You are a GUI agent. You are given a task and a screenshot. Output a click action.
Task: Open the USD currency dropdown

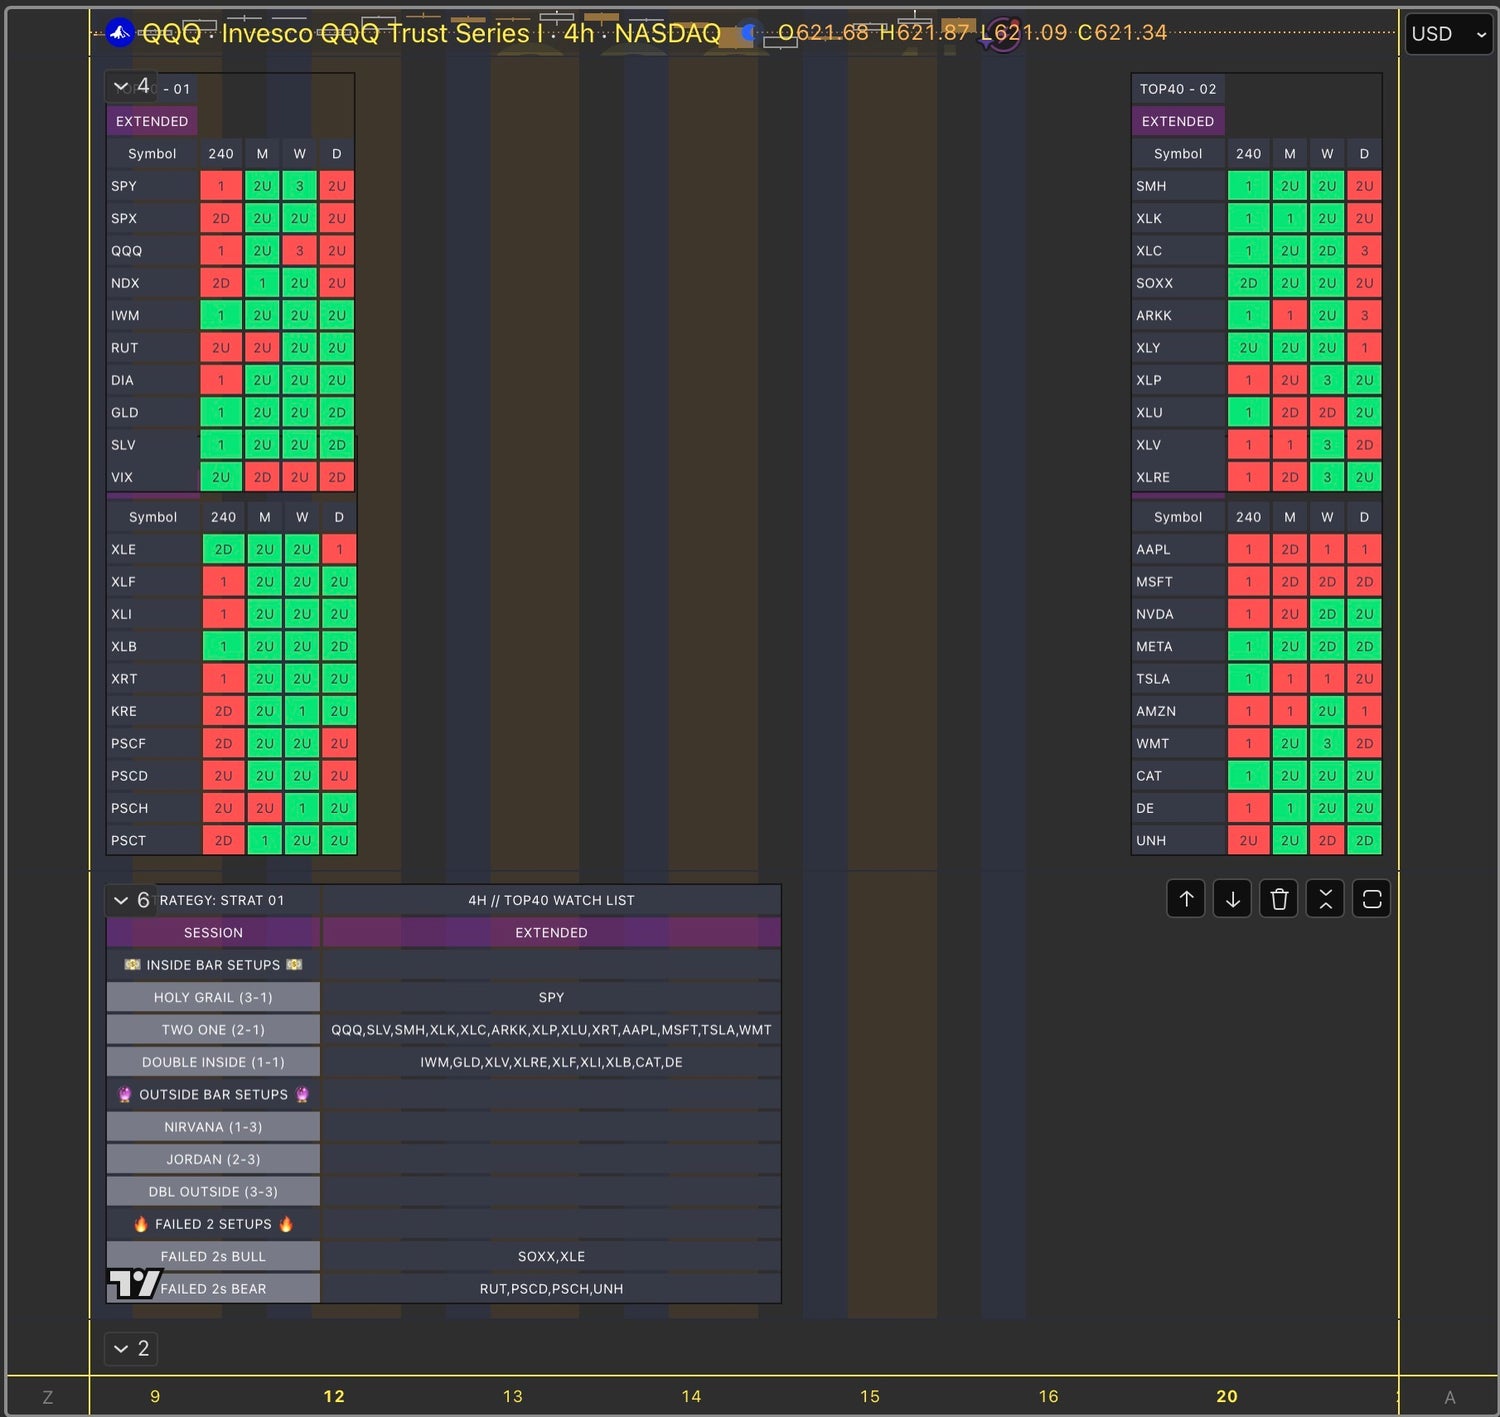1448,34
